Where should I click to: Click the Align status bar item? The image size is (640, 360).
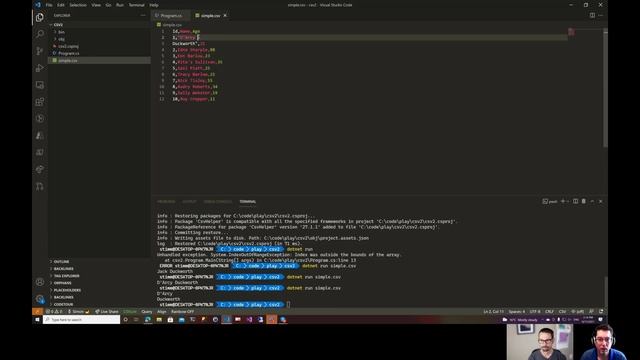162,311
